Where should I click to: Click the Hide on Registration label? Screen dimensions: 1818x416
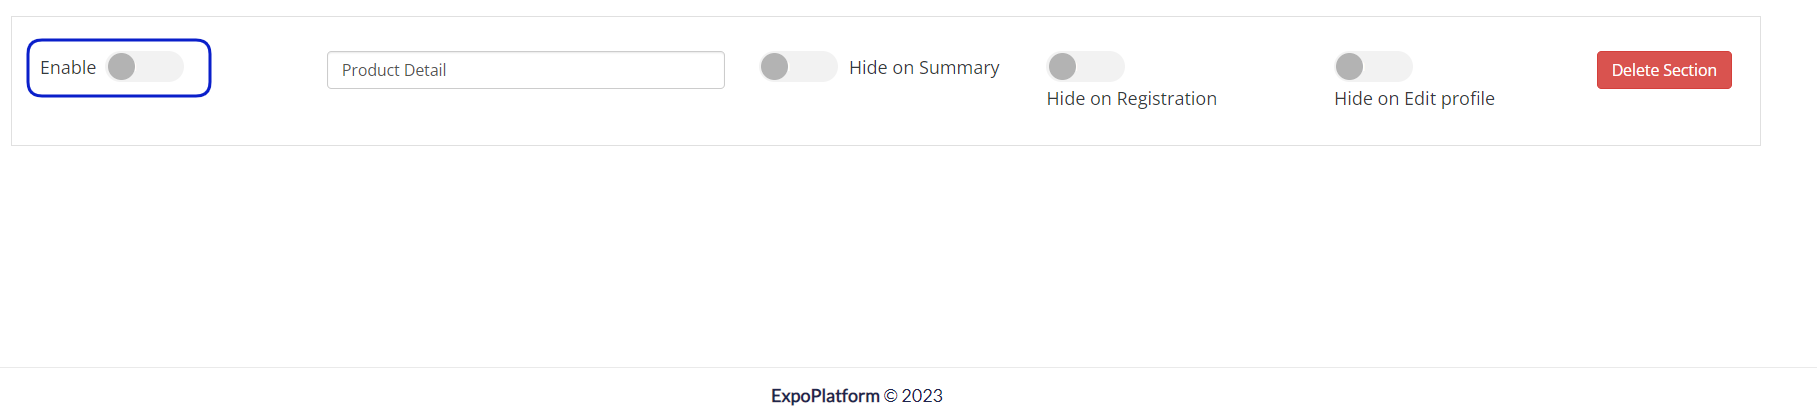point(1132,98)
